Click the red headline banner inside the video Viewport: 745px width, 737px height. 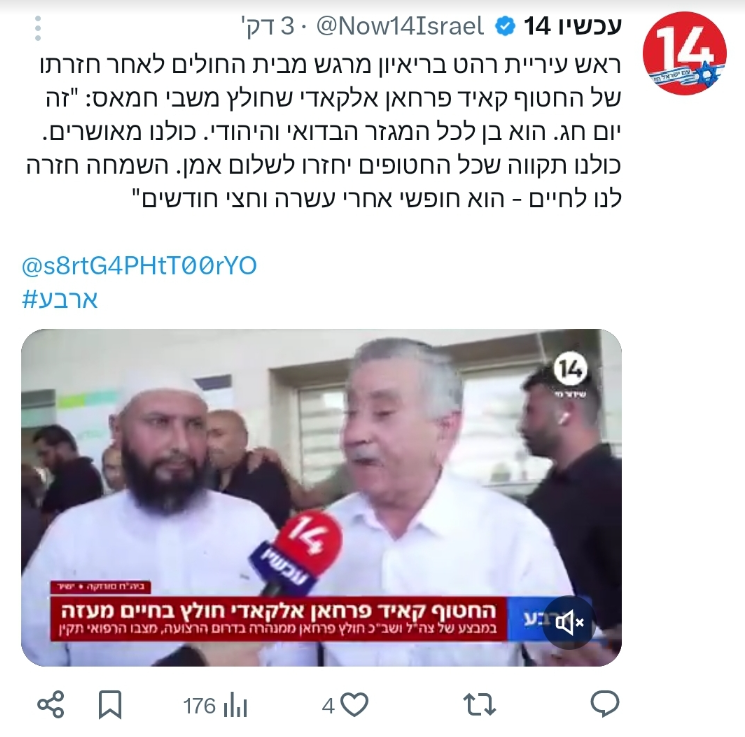278,619
